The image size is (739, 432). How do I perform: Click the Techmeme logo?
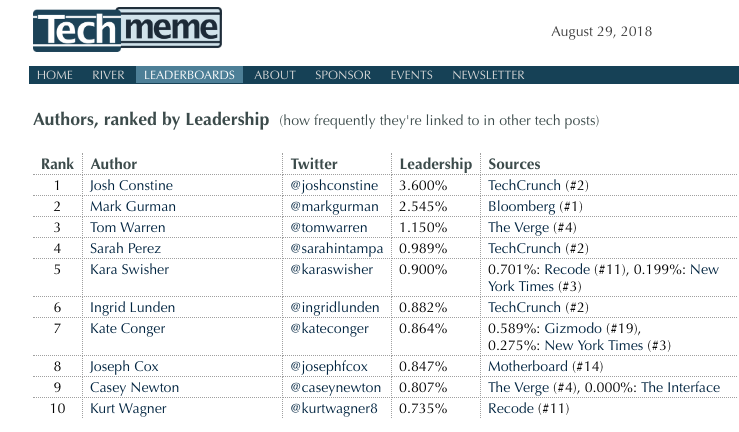tap(127, 30)
